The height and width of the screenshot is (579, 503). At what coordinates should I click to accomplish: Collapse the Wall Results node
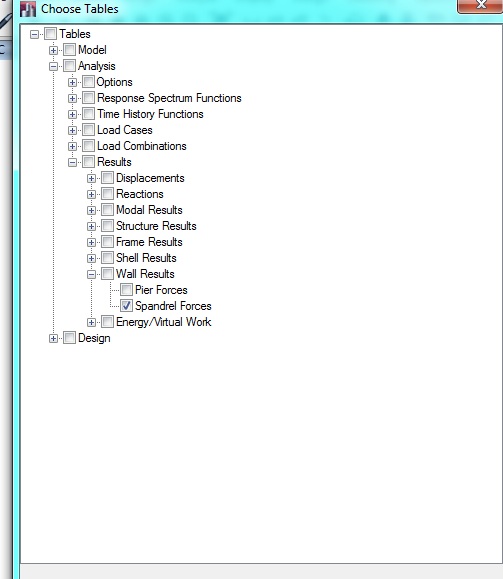[x=91, y=274]
